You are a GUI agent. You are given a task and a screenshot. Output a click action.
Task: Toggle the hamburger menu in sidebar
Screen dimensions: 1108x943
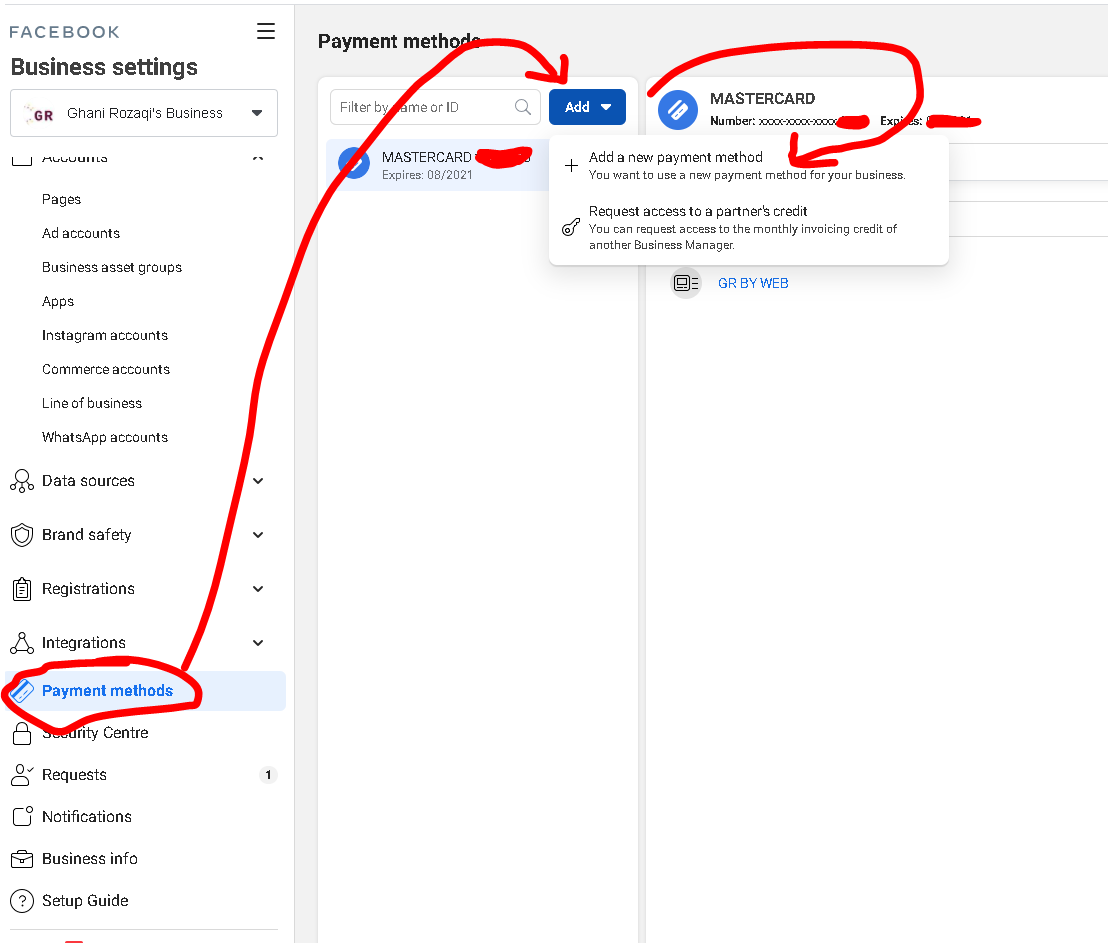pos(266,31)
